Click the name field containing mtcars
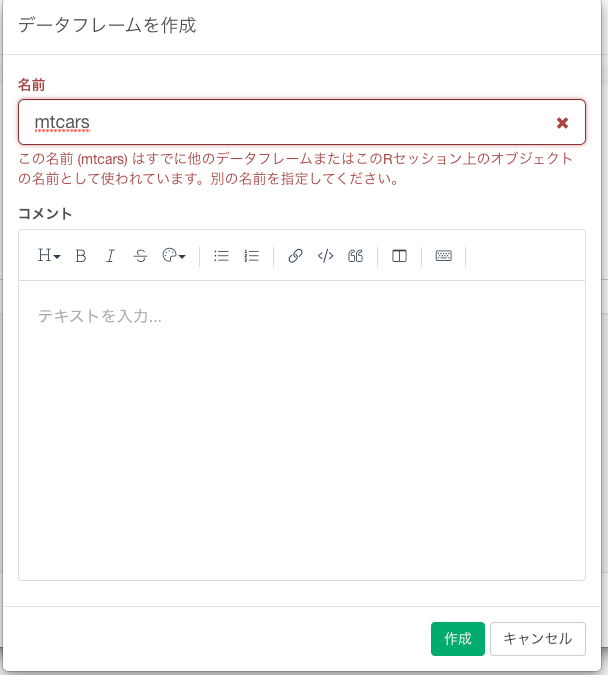 click(x=280, y=122)
